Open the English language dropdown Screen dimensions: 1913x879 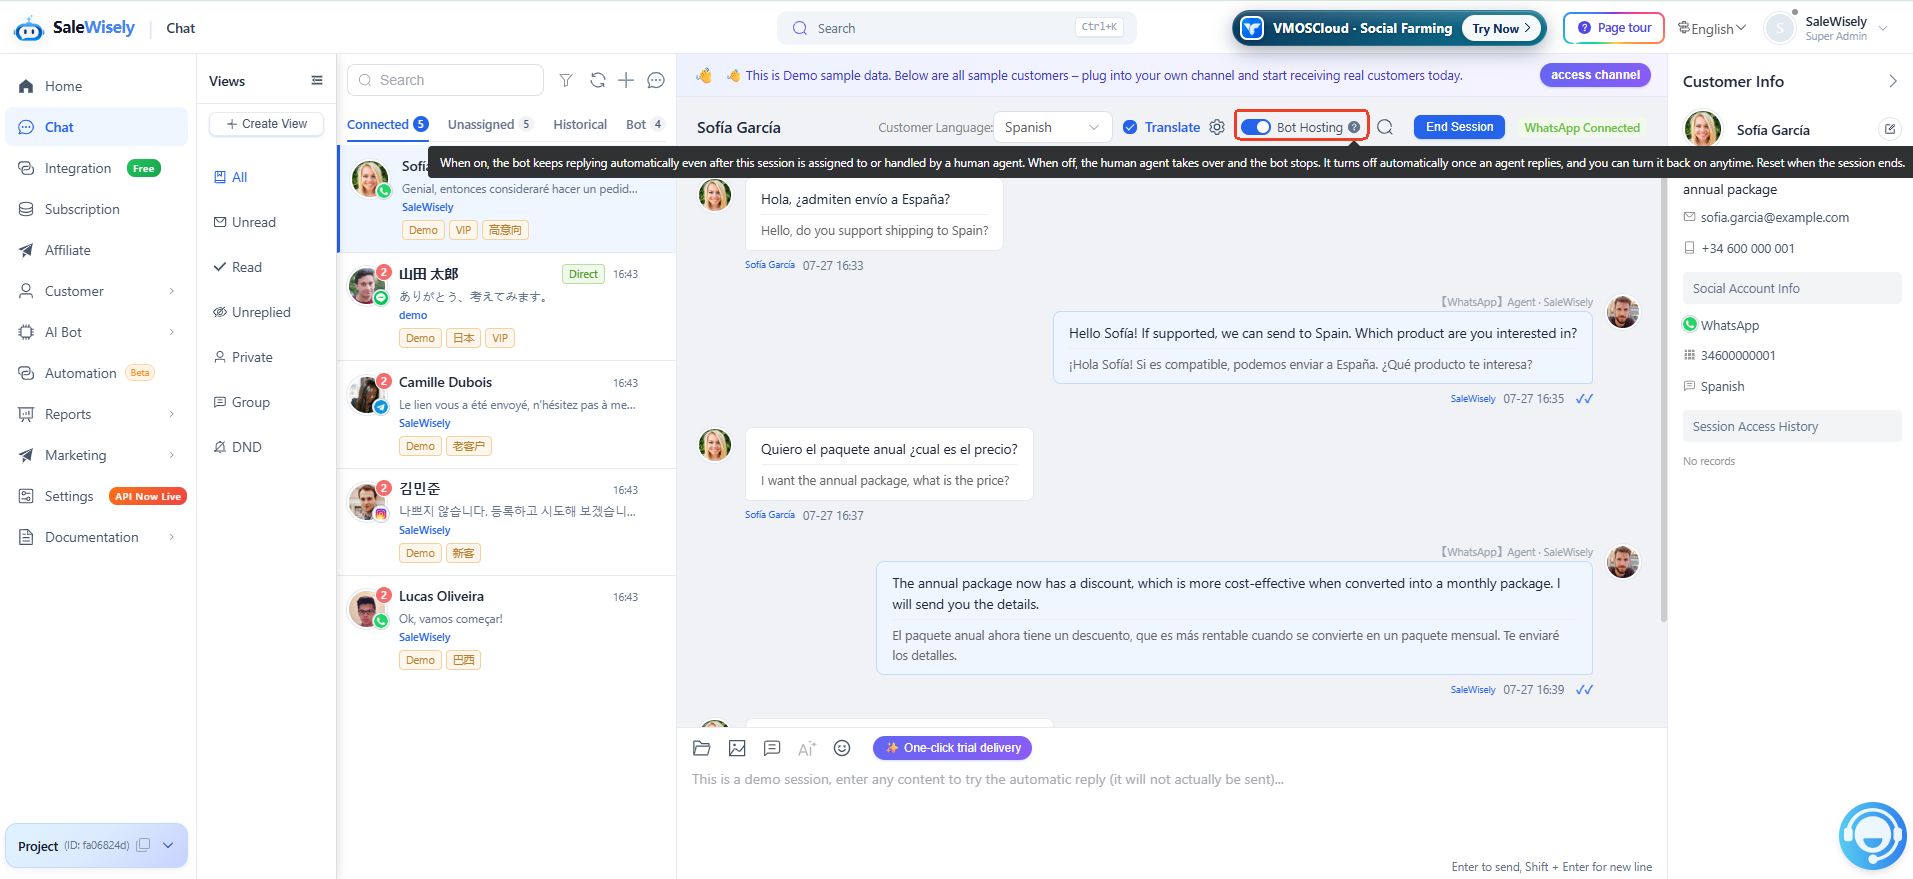coord(1712,28)
